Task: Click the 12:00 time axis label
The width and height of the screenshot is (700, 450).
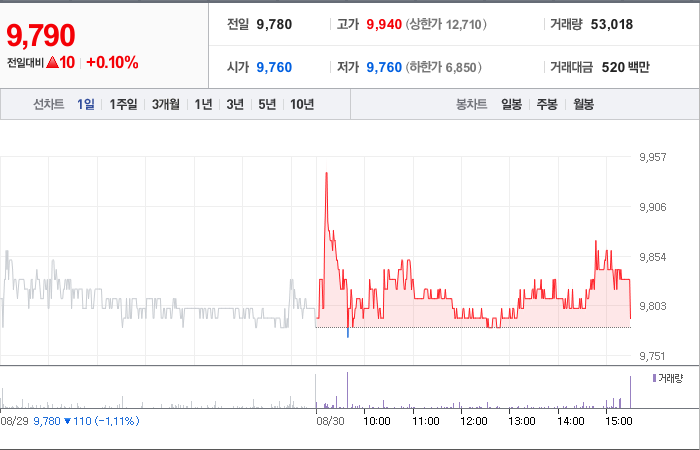Action: coord(474,421)
